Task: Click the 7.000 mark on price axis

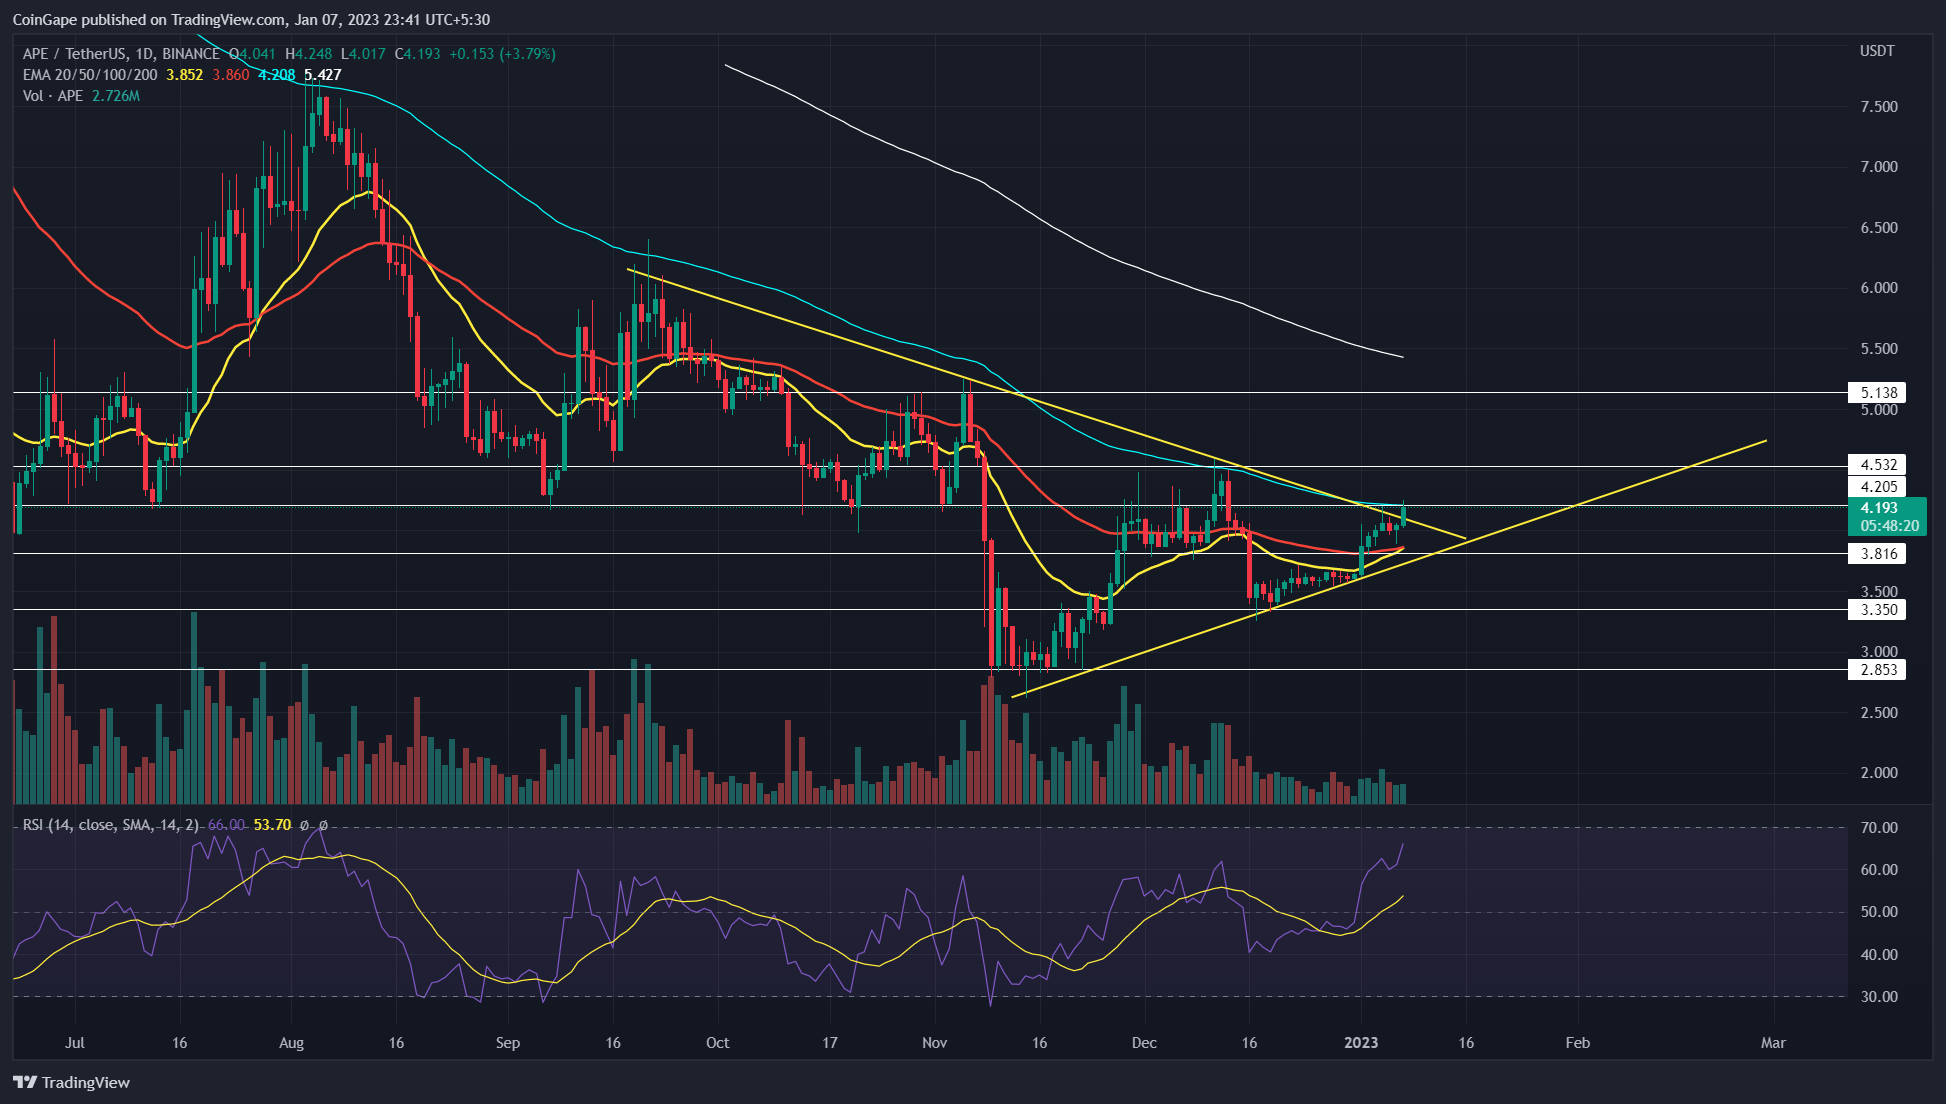Action: coord(1878,167)
